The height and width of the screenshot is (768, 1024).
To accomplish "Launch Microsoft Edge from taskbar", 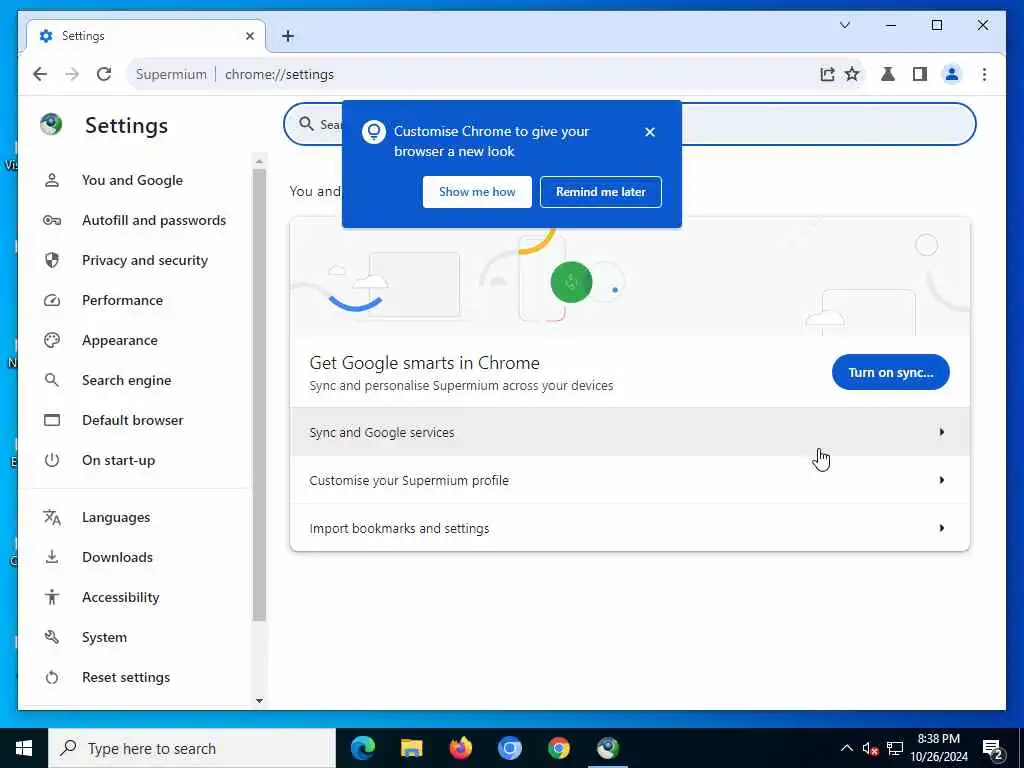I will click(x=363, y=748).
